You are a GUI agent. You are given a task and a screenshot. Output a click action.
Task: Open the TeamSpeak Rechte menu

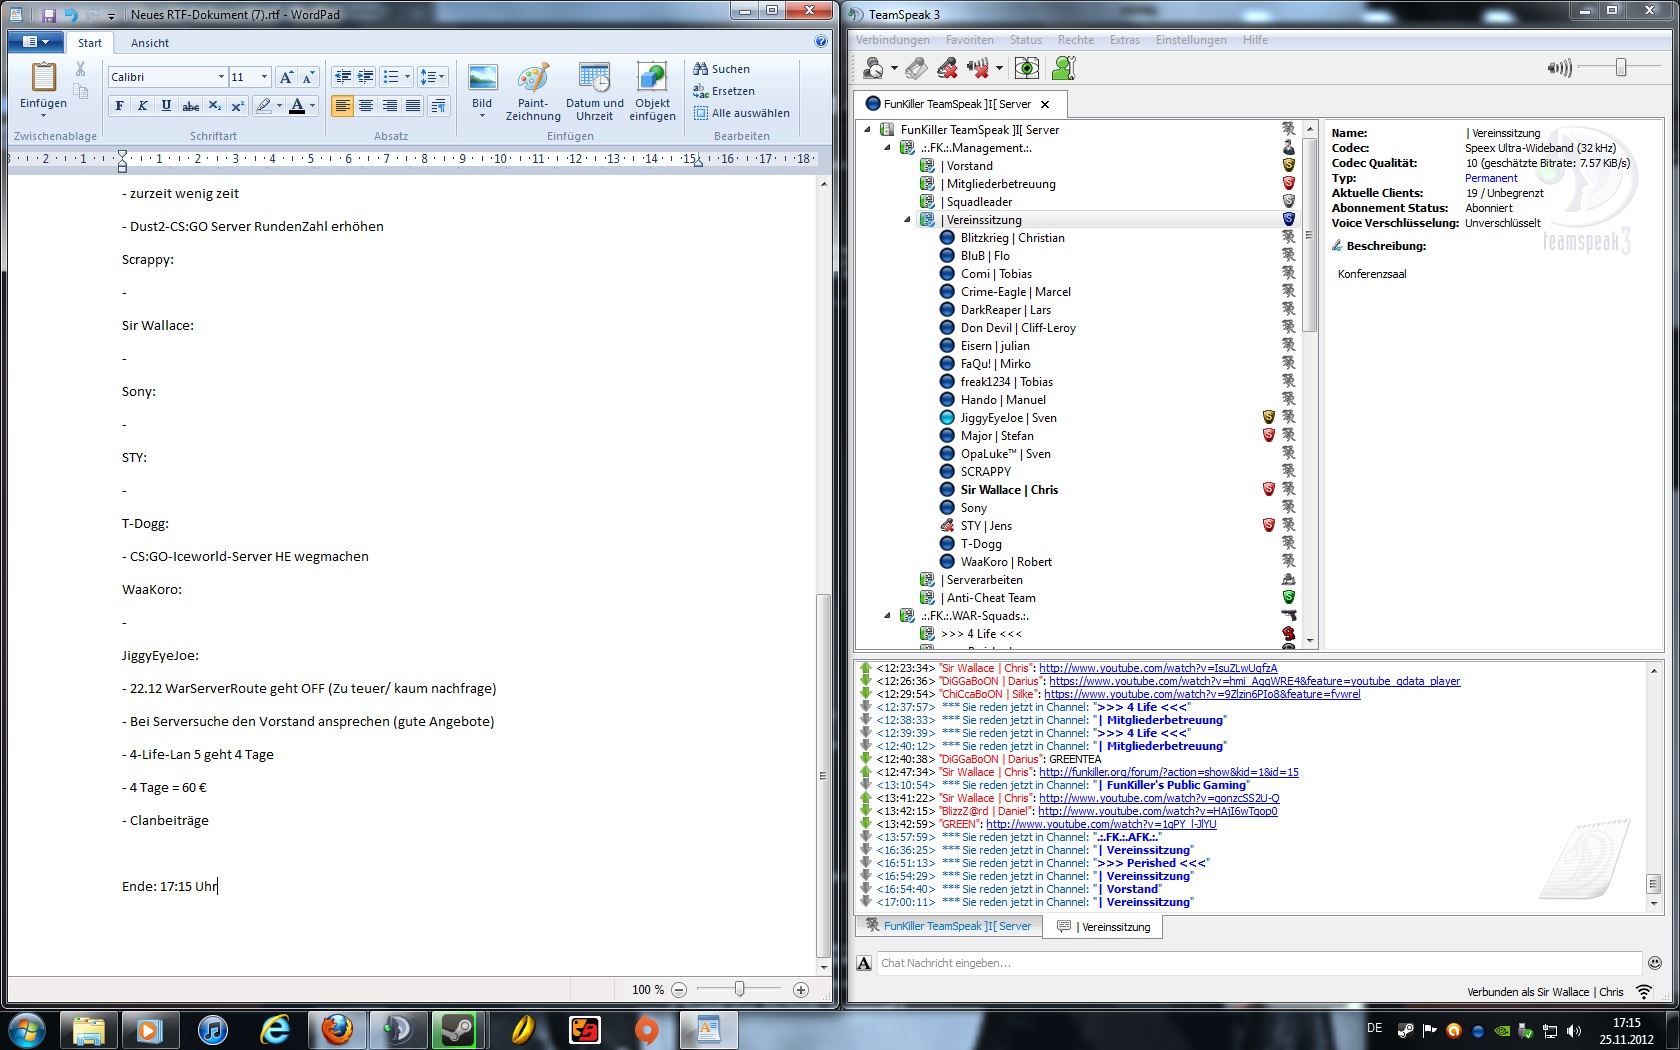pyautogui.click(x=1075, y=40)
